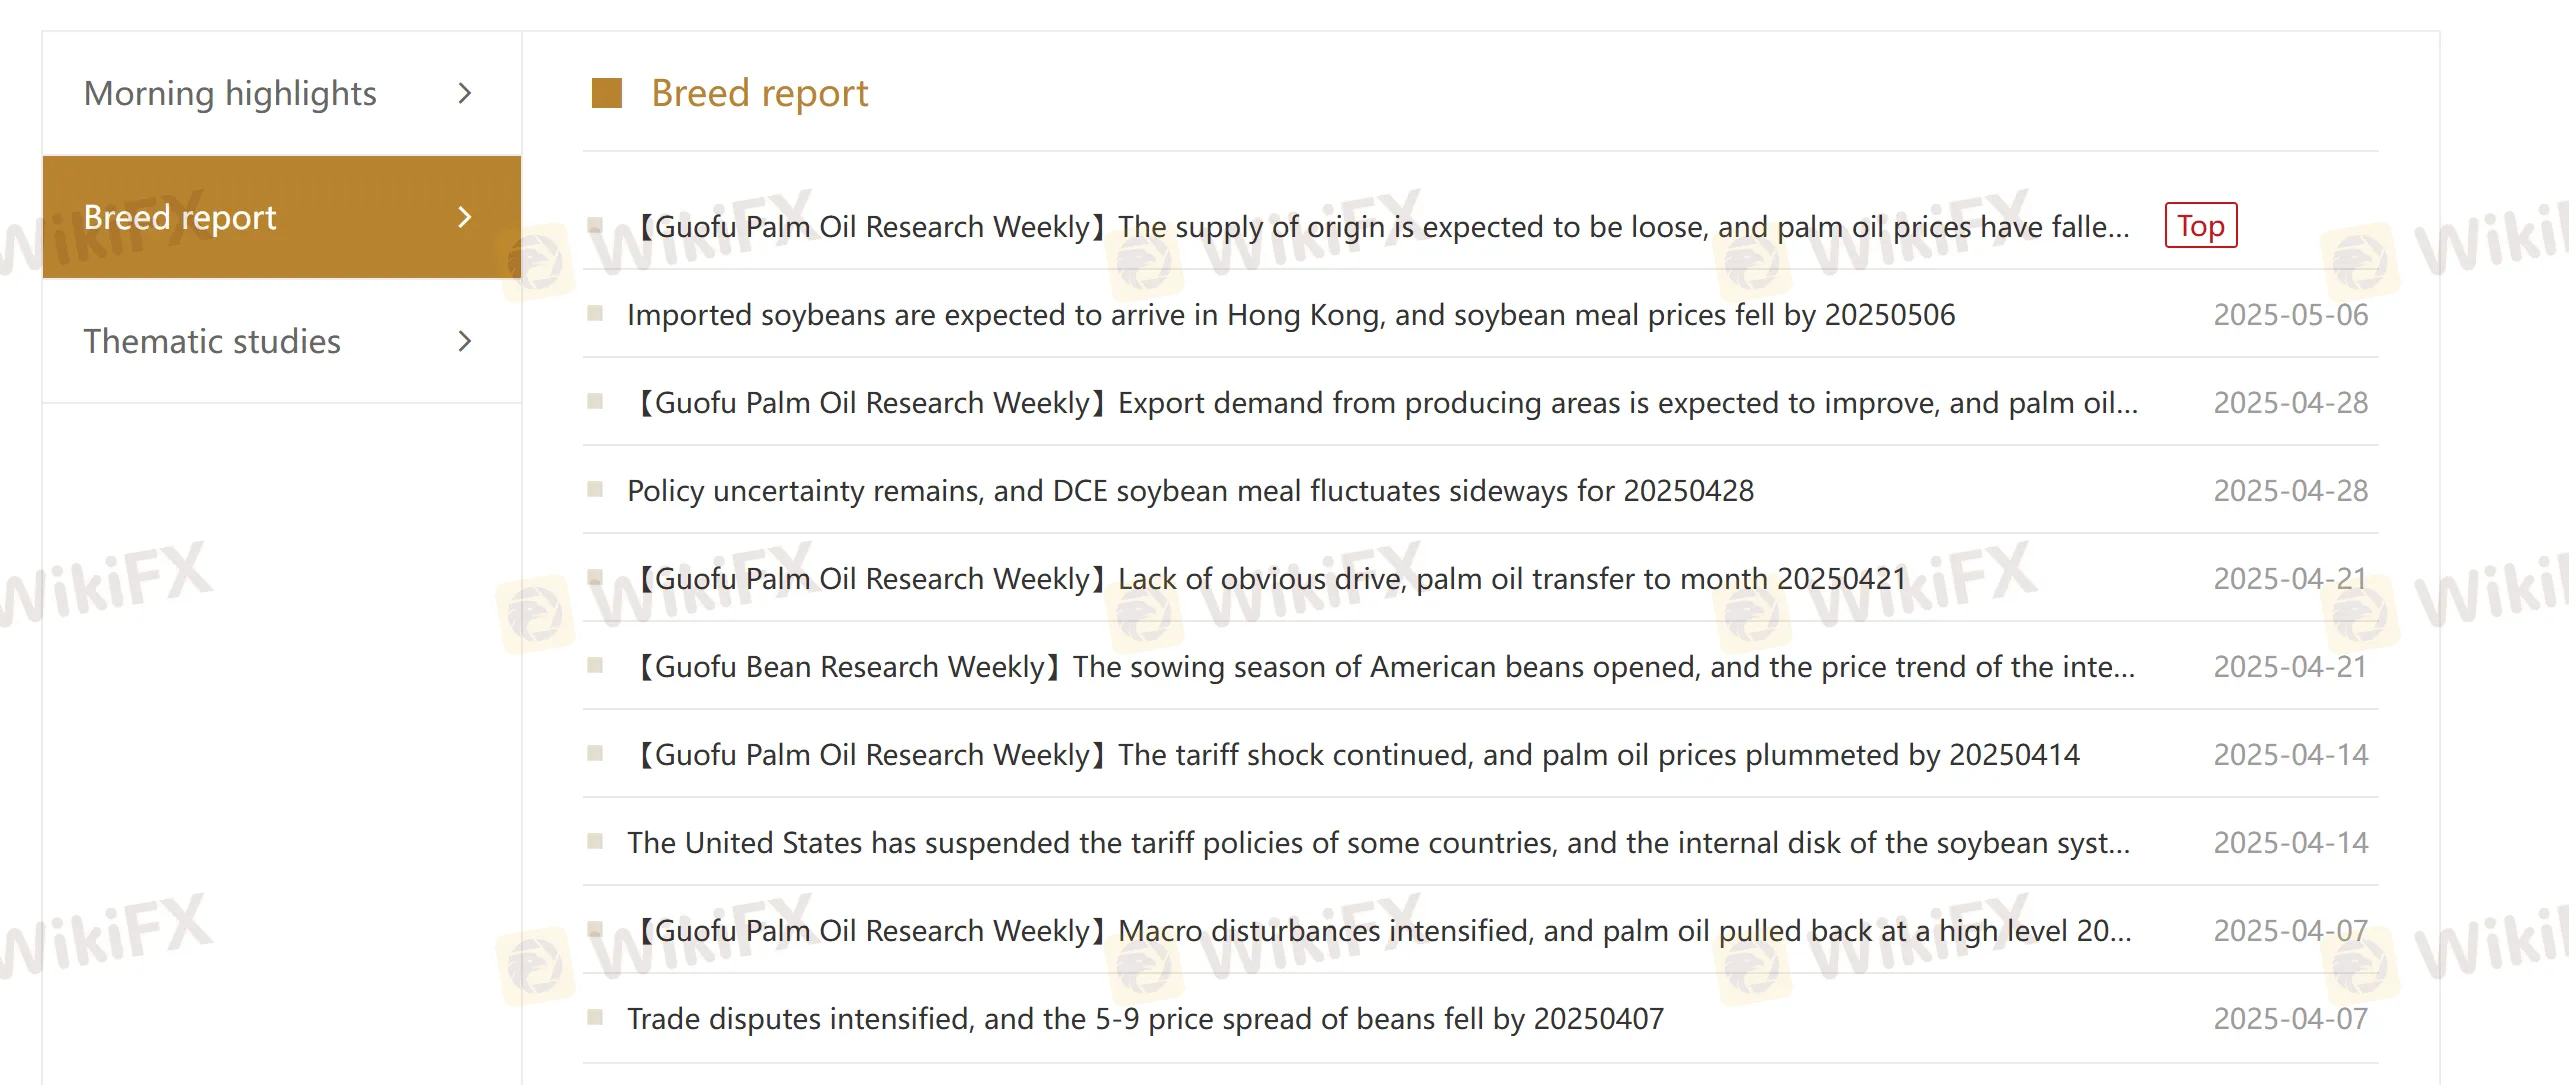Open Macro disturbances intensified palm oil report

pyautogui.click(x=1382, y=931)
